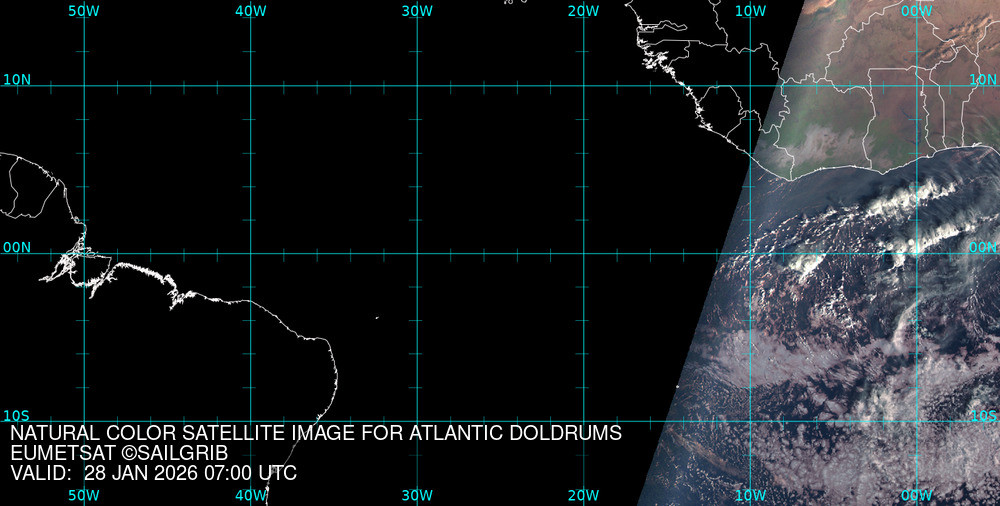
Task: Click the right-edge 10N latitude label
Action: (984, 79)
